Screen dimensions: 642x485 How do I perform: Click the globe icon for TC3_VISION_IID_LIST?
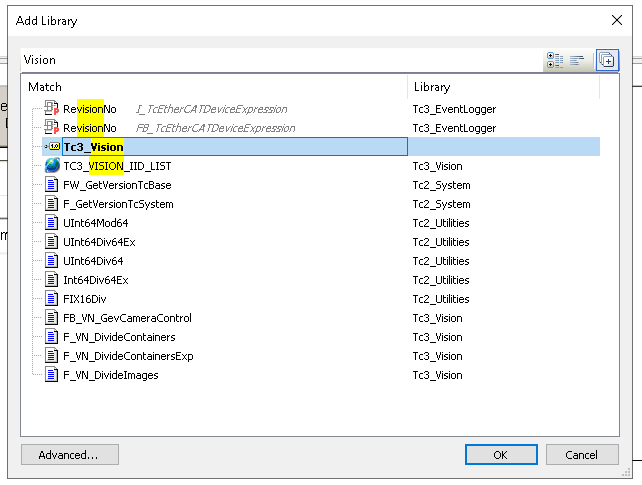pos(52,166)
